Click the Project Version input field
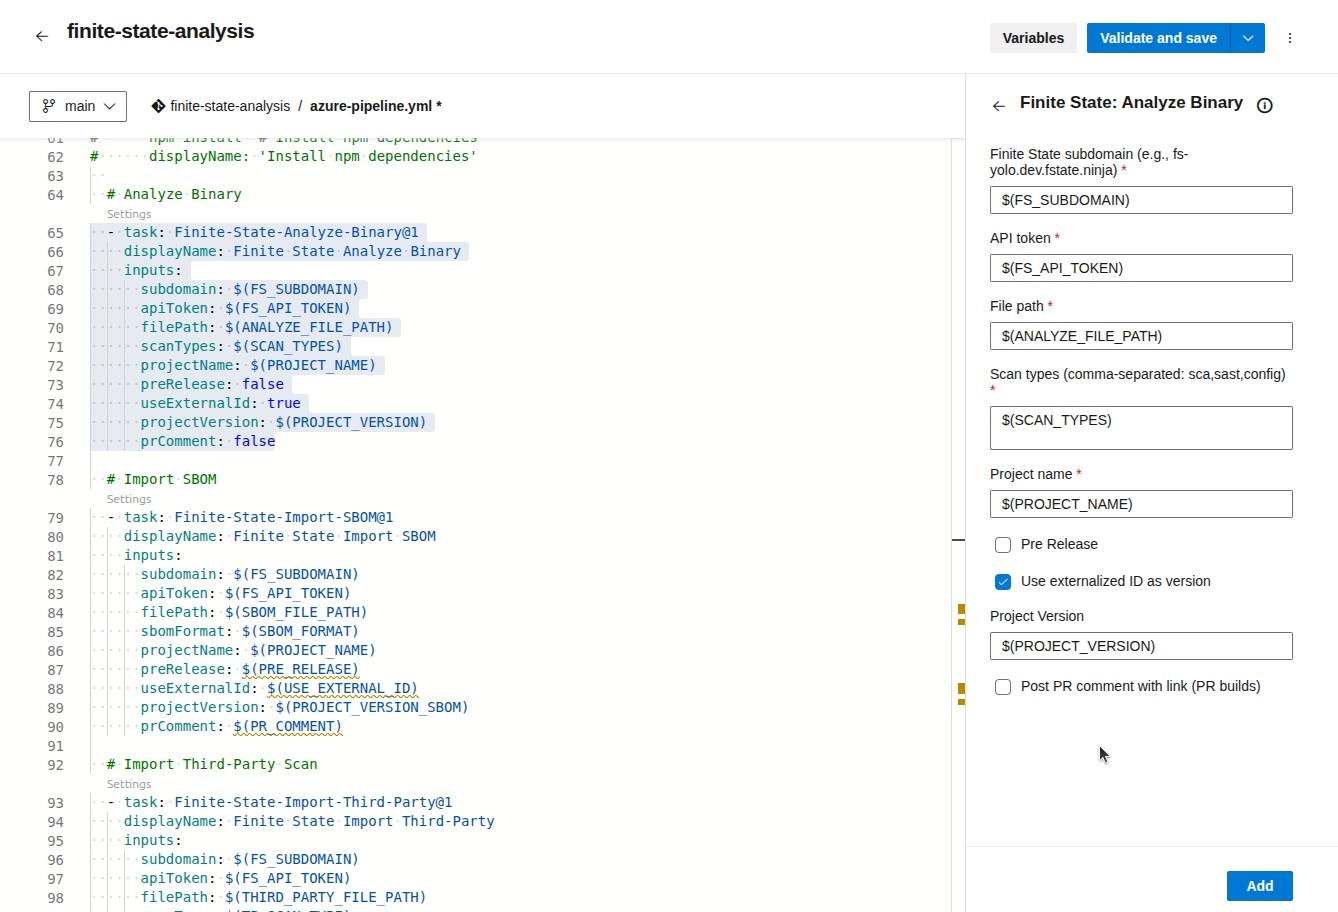 (x=1141, y=646)
